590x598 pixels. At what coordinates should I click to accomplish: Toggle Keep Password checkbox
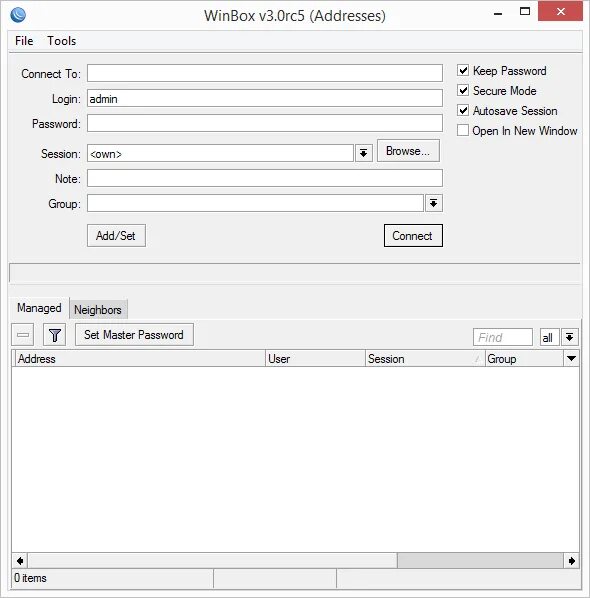click(463, 71)
